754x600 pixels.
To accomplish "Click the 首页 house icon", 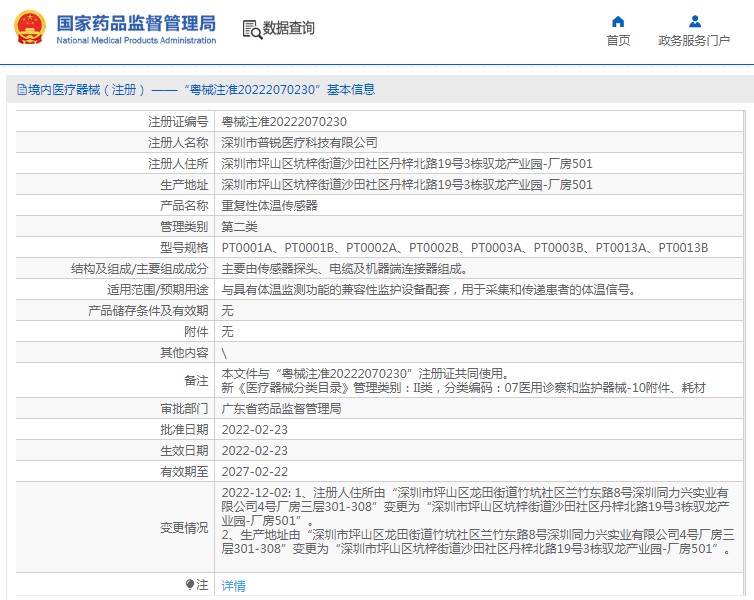I will point(618,21).
